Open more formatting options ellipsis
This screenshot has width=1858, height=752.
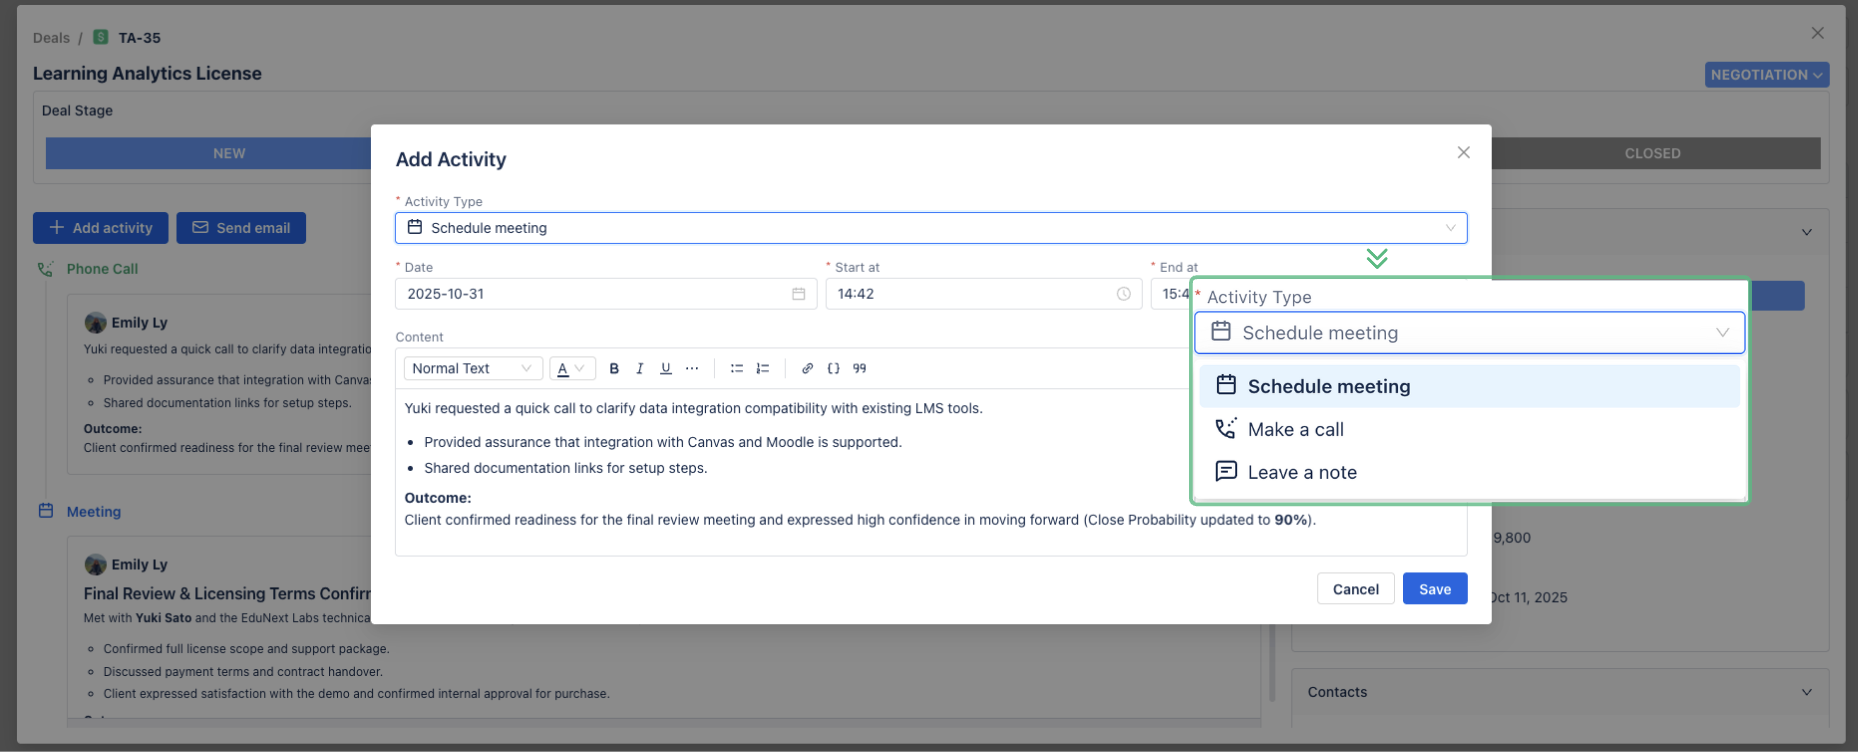(x=692, y=369)
